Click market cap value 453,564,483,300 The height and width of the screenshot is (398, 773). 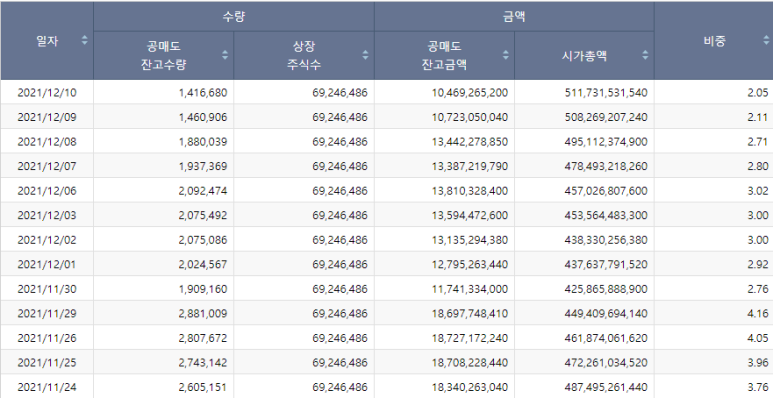pyautogui.click(x=606, y=216)
